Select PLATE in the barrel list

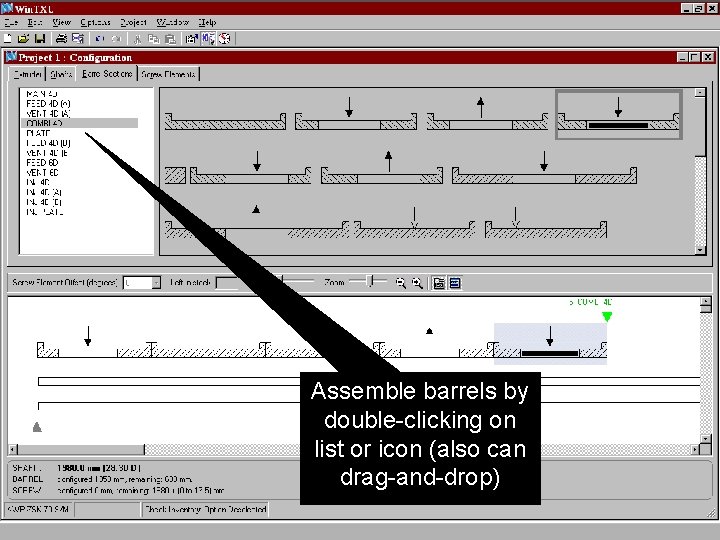38,133
